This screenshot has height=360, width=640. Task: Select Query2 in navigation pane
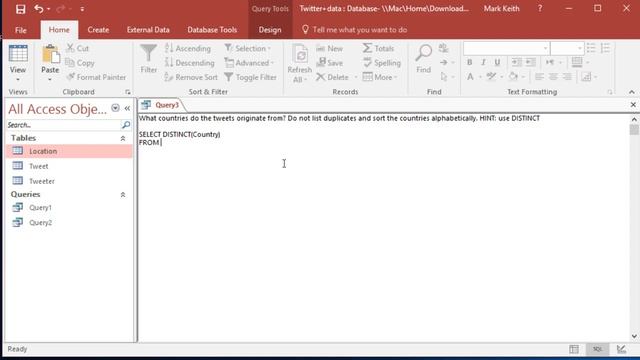69,223
